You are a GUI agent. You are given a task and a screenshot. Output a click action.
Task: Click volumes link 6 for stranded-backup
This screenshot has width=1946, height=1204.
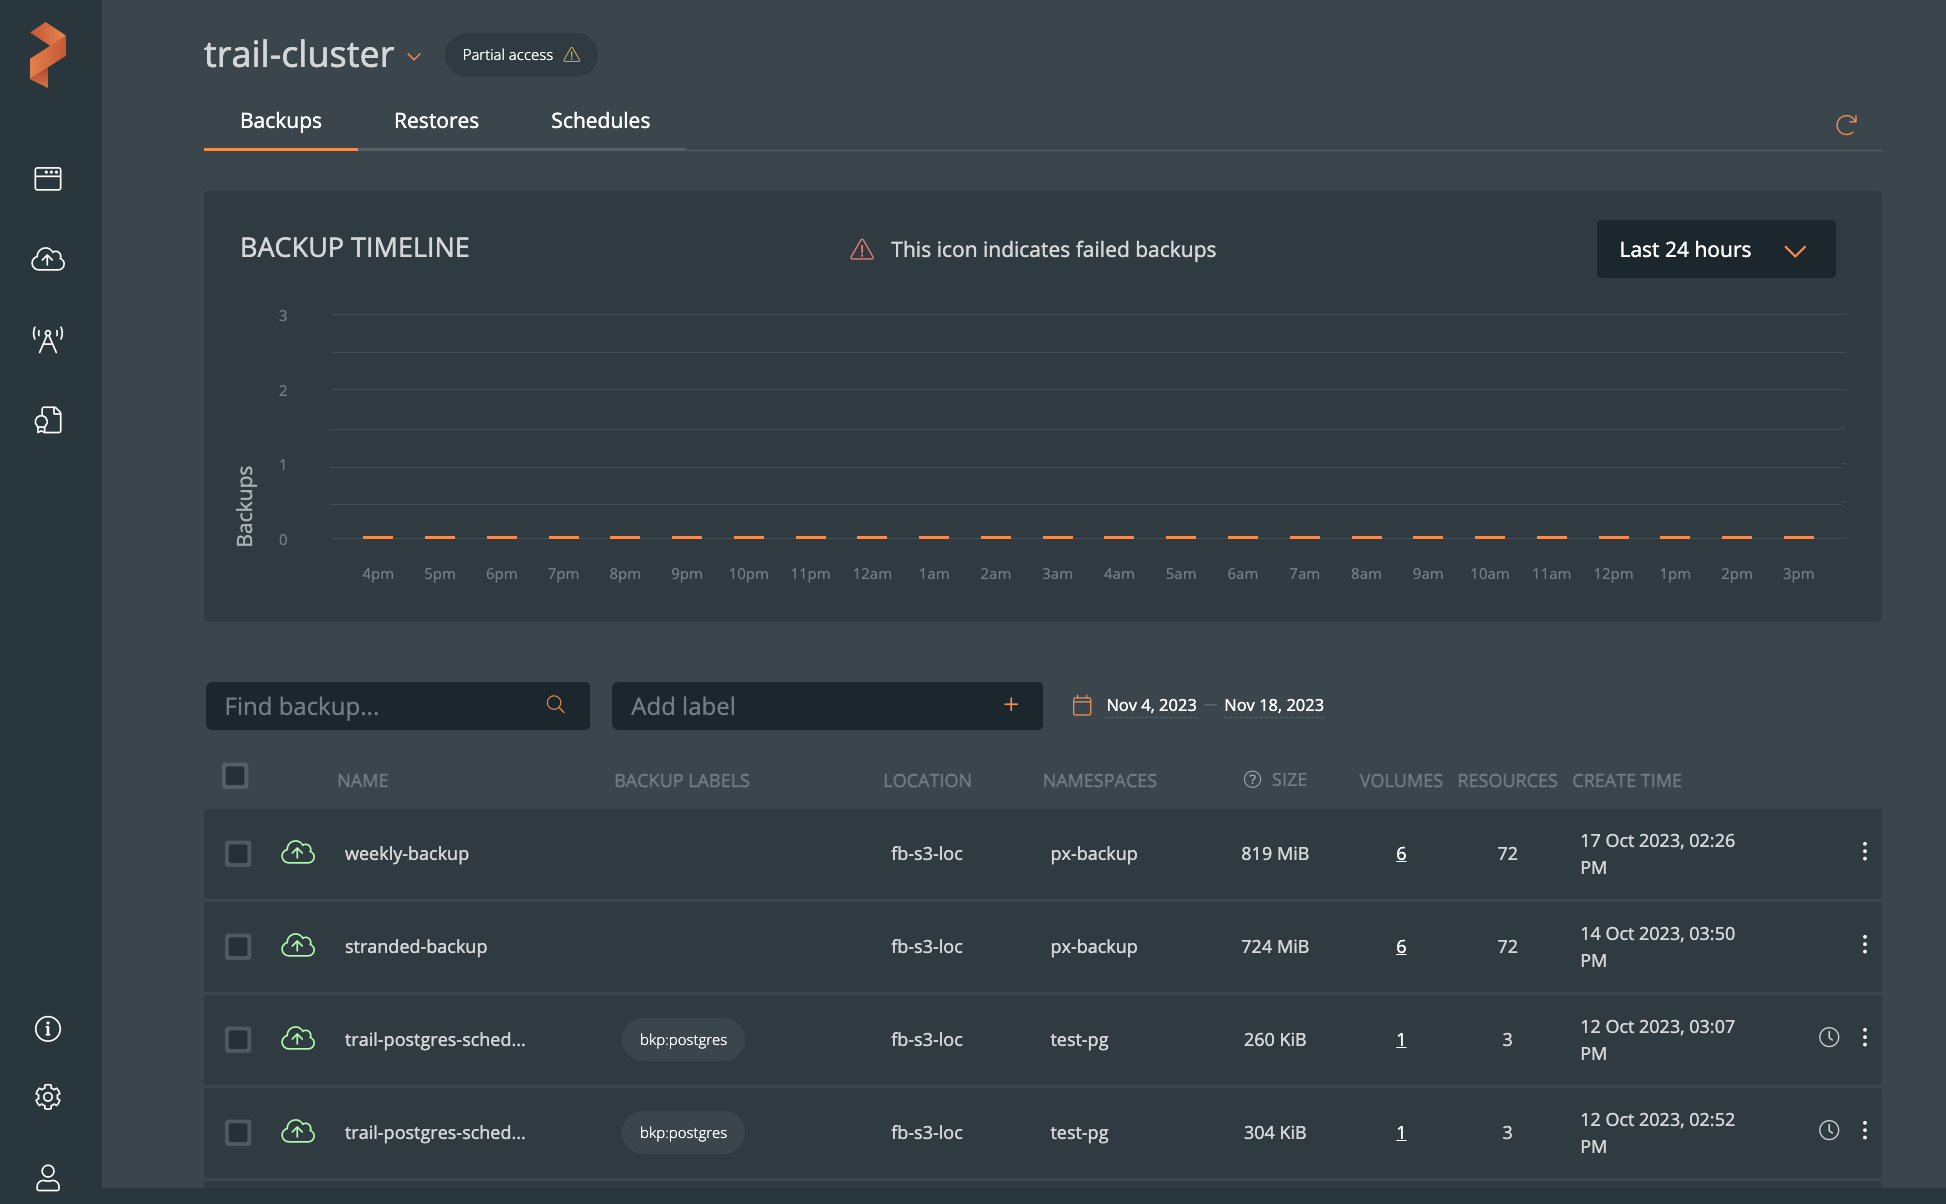pyautogui.click(x=1401, y=946)
